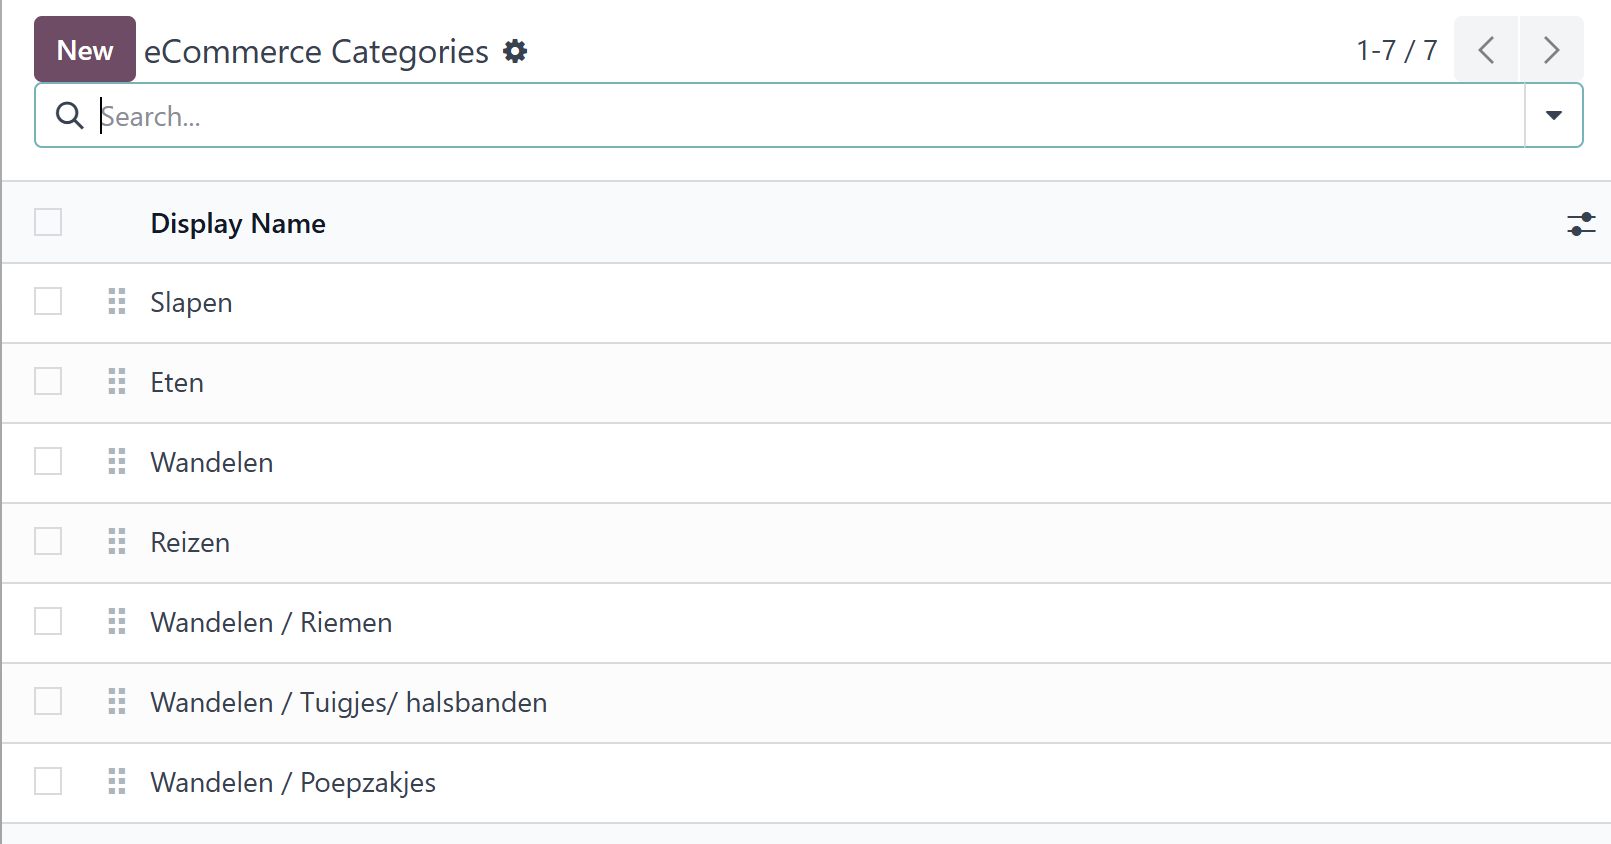Image resolution: width=1611 pixels, height=844 pixels.
Task: Go to next page with right arrow
Action: click(1551, 50)
